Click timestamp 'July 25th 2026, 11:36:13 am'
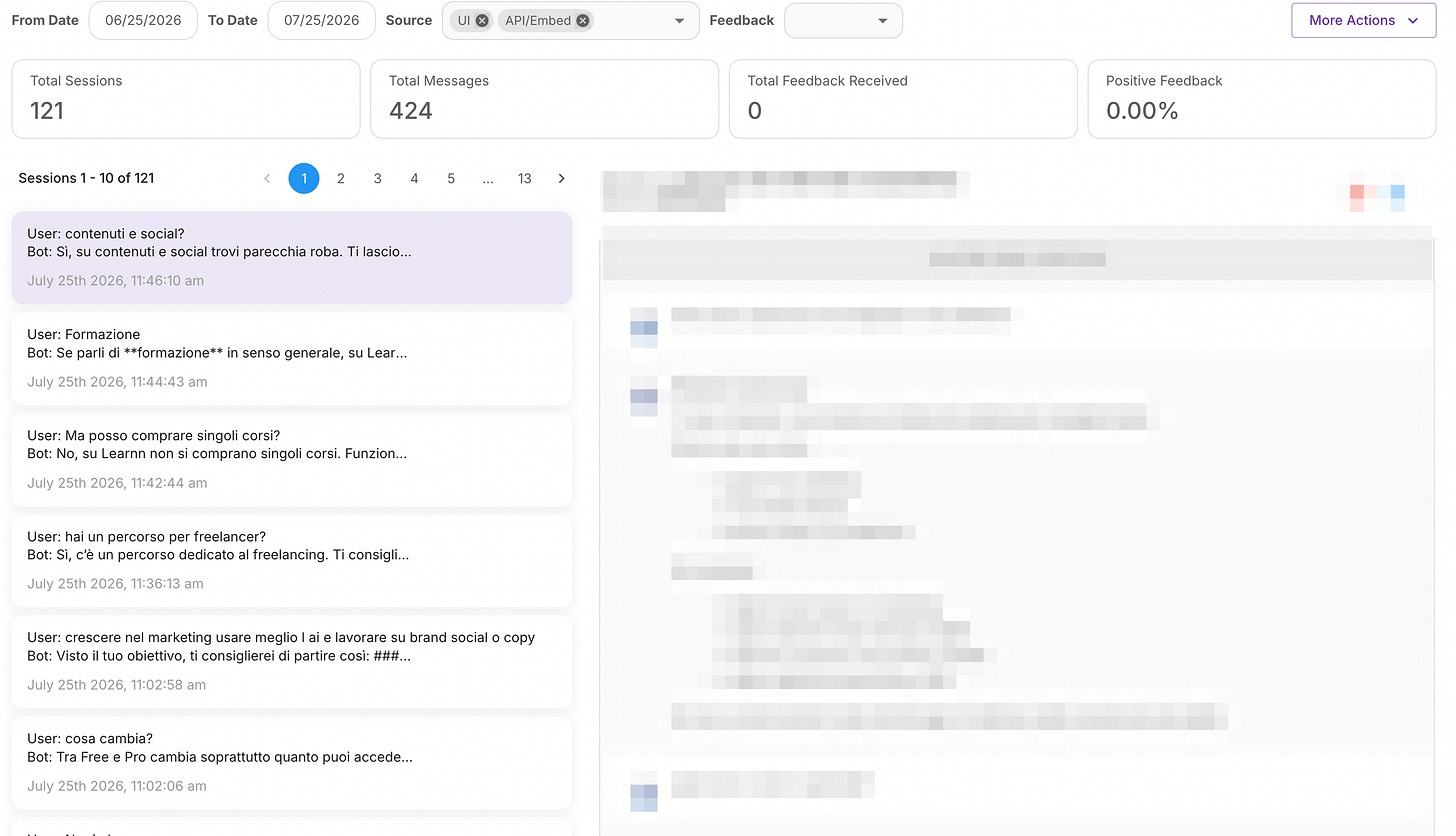 pyautogui.click(x=115, y=584)
